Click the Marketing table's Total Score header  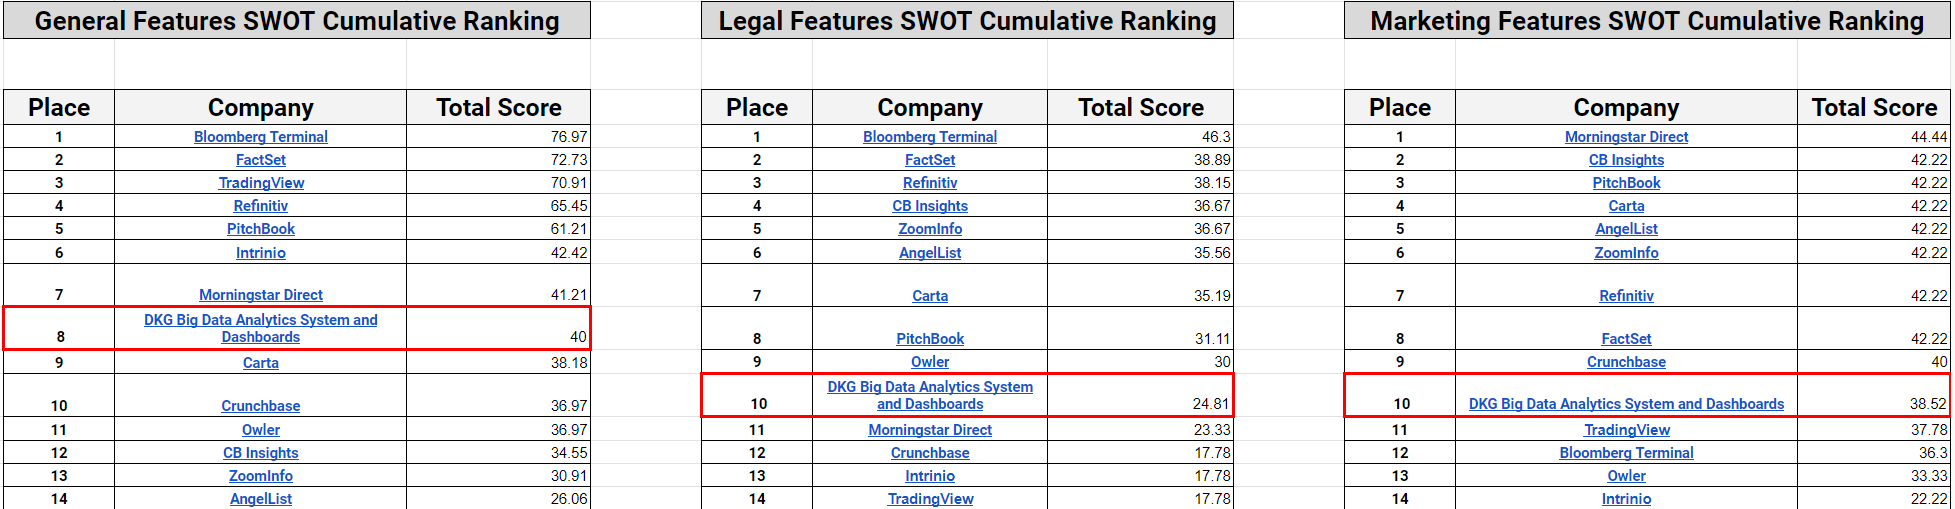(1873, 107)
